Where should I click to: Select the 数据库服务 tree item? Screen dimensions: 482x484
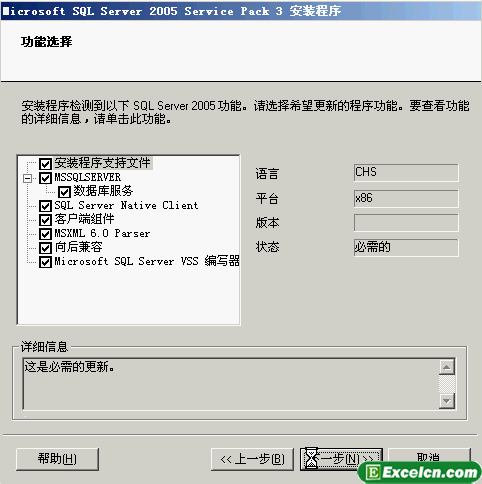coord(103,191)
